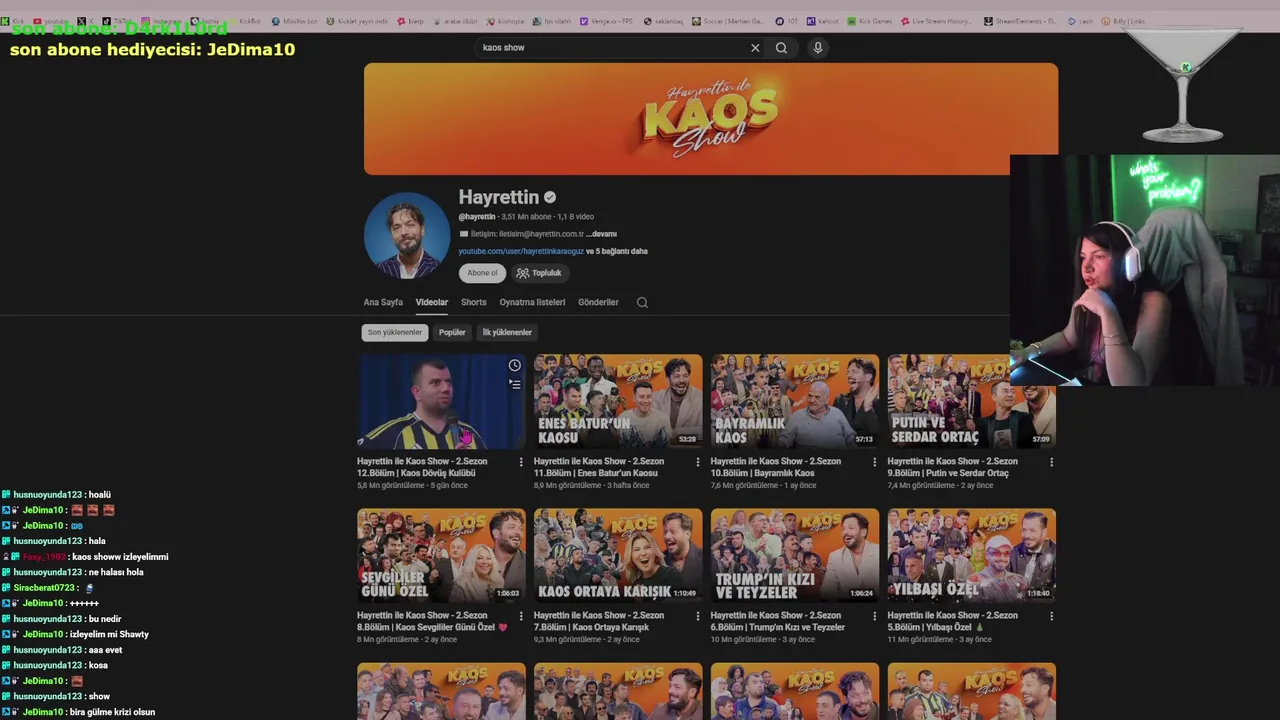The image size is (1280, 720).
Task: Open the X bookmark
Action: [86, 21]
